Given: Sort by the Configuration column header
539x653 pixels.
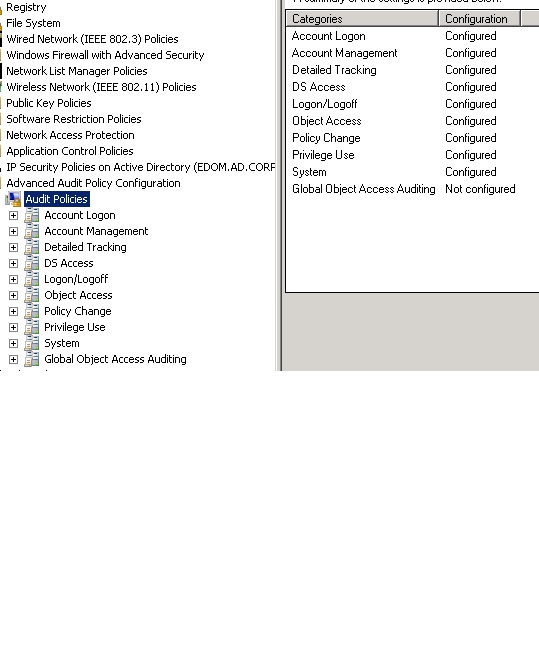Looking at the screenshot, I should 479,19.
